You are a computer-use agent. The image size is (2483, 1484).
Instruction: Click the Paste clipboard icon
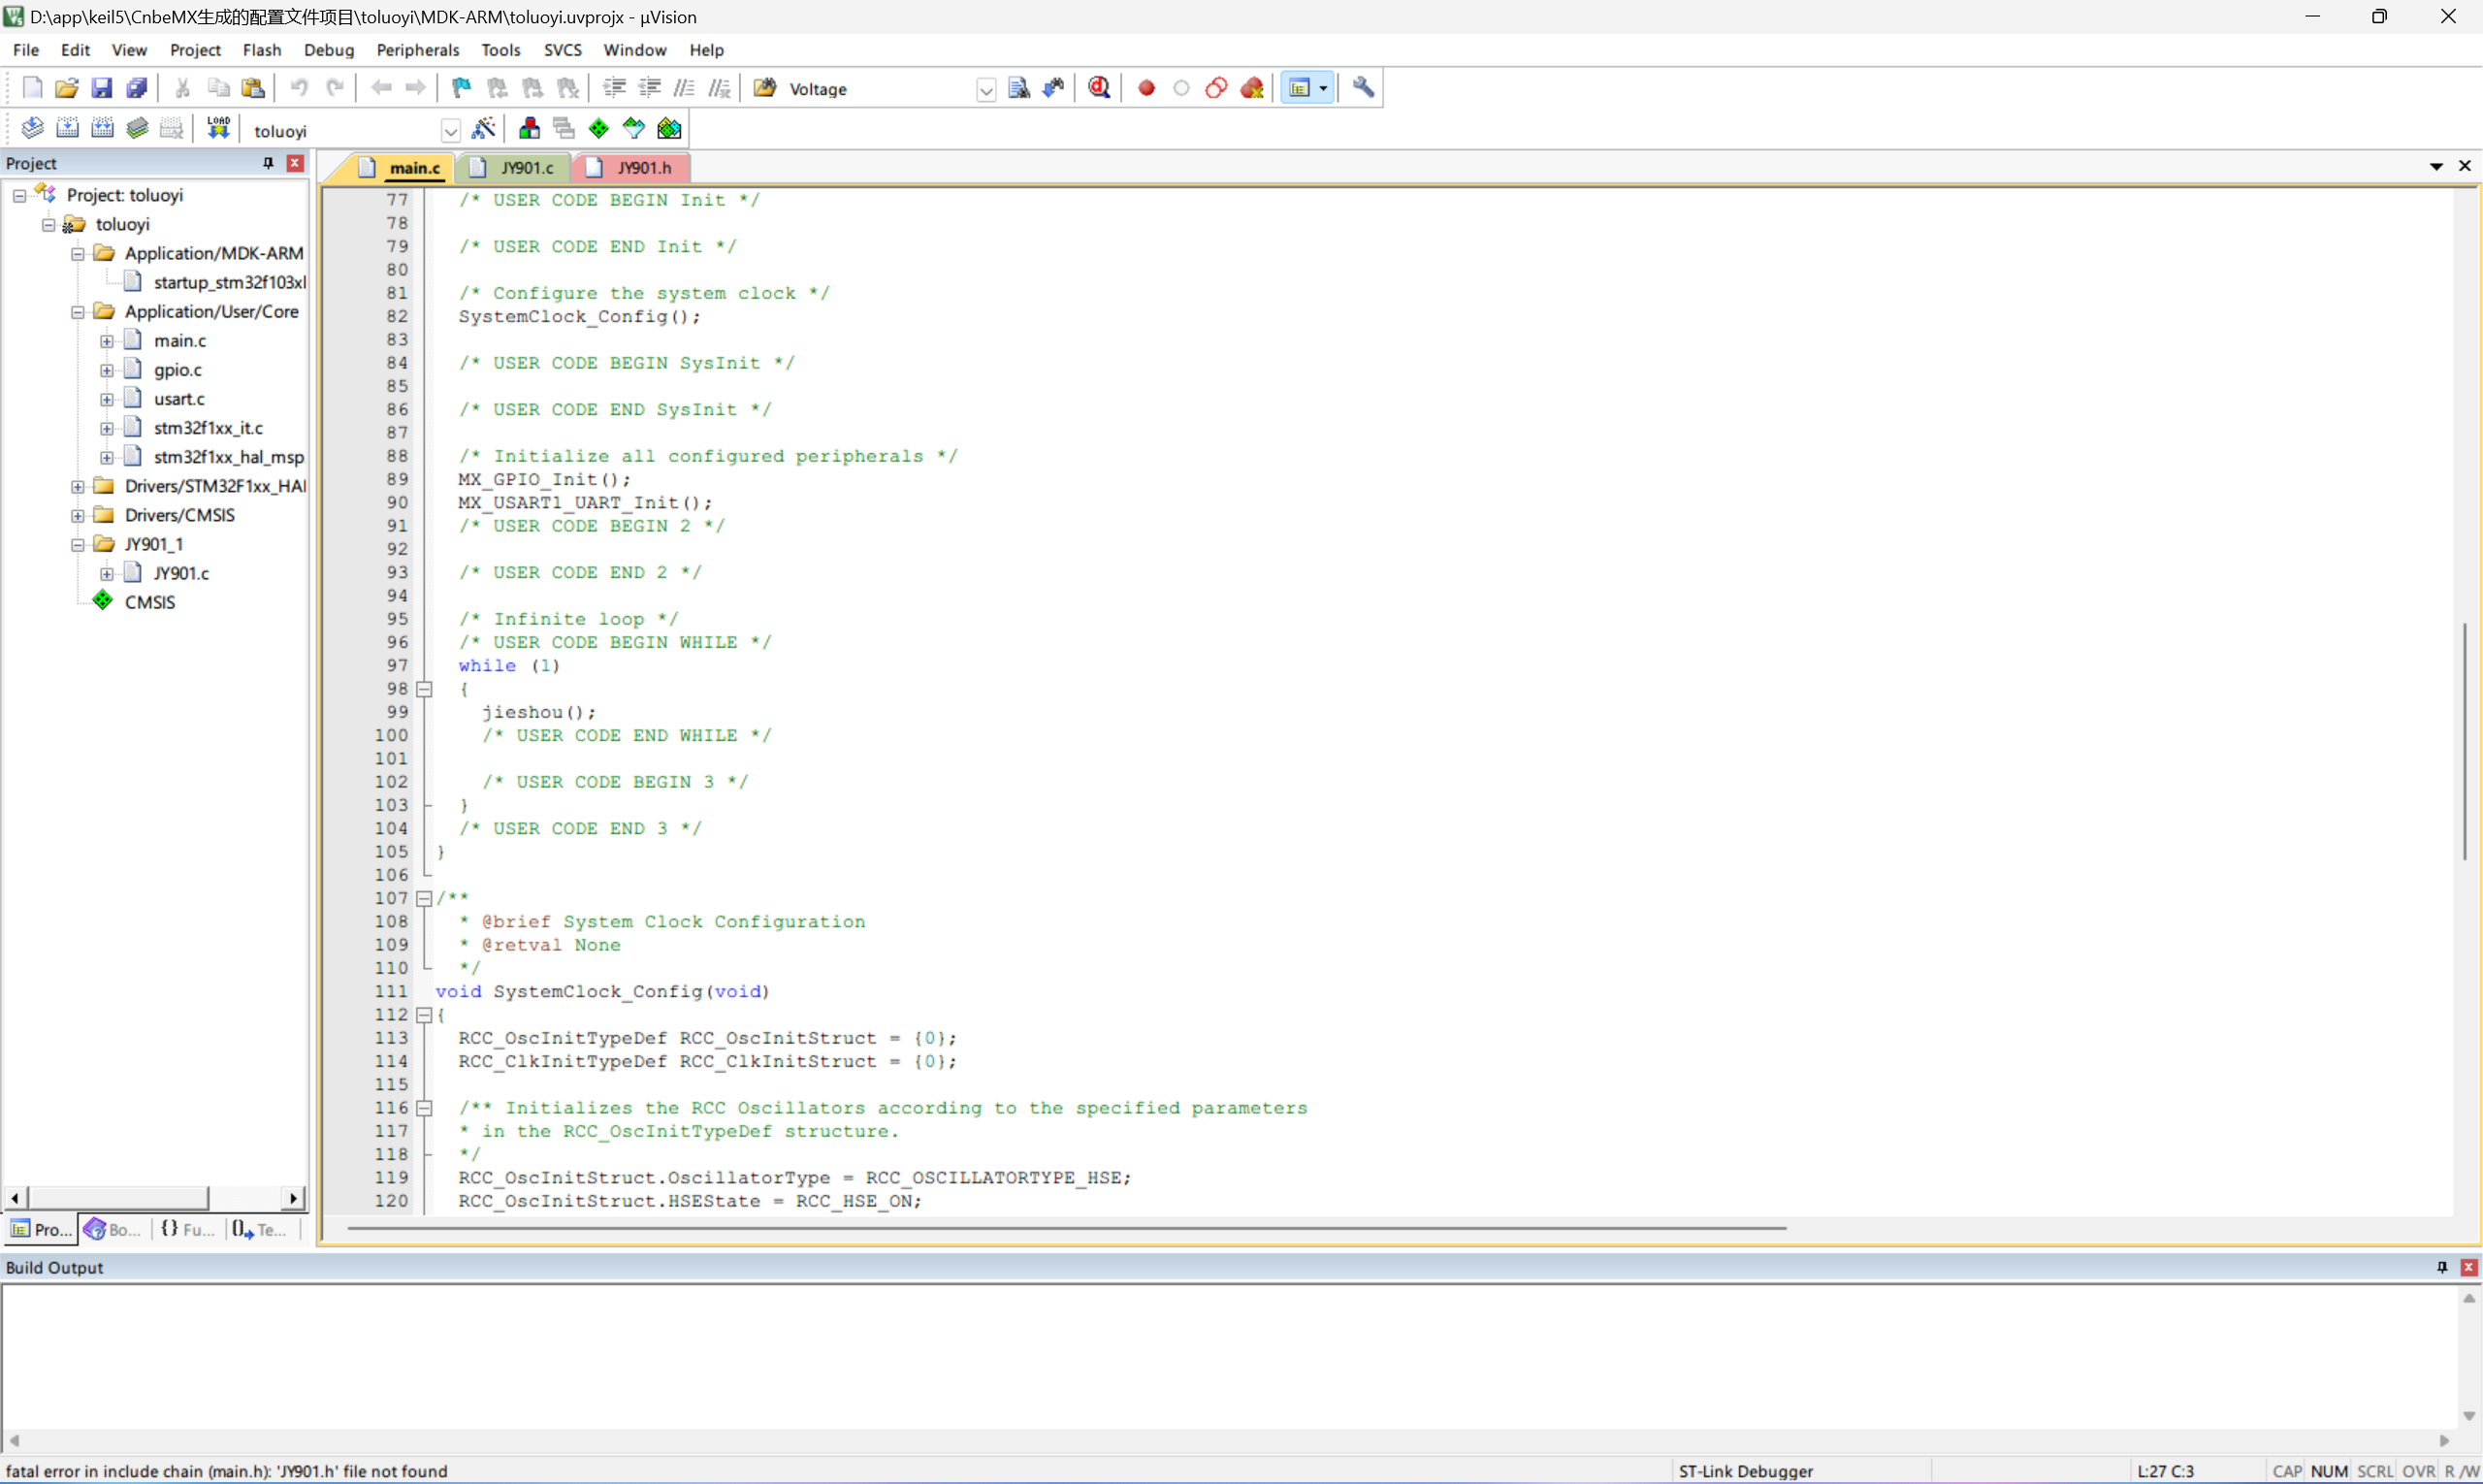[x=253, y=88]
